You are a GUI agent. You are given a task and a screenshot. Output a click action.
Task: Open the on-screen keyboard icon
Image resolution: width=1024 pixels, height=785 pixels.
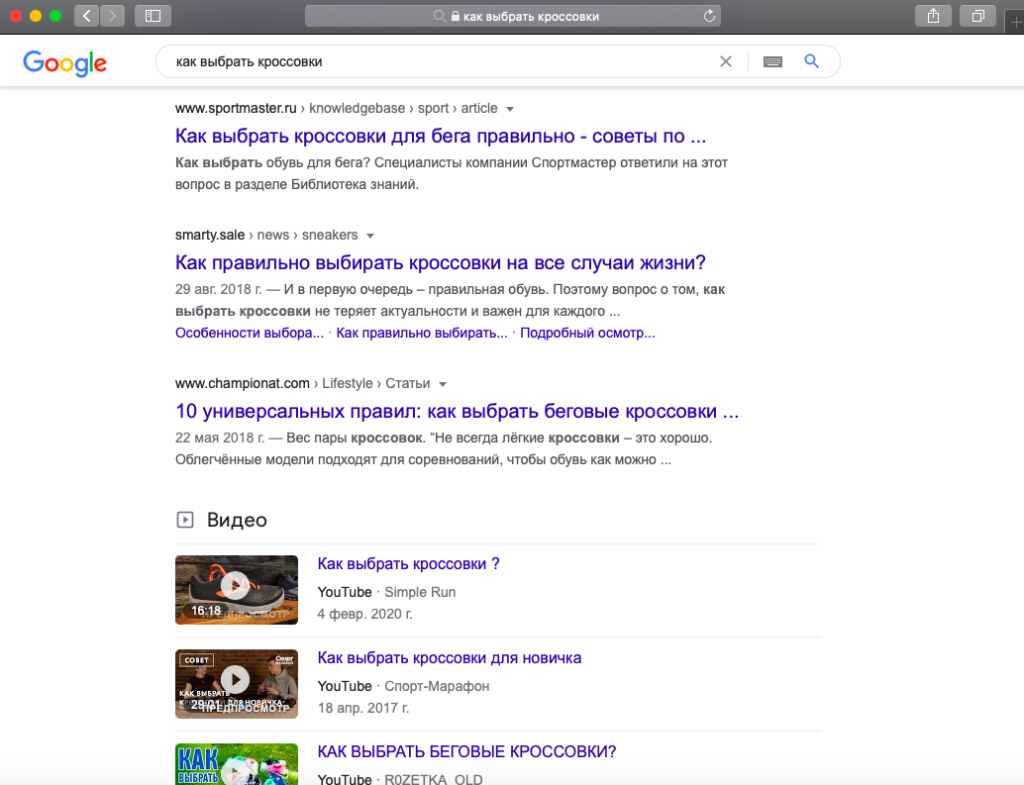[773, 61]
